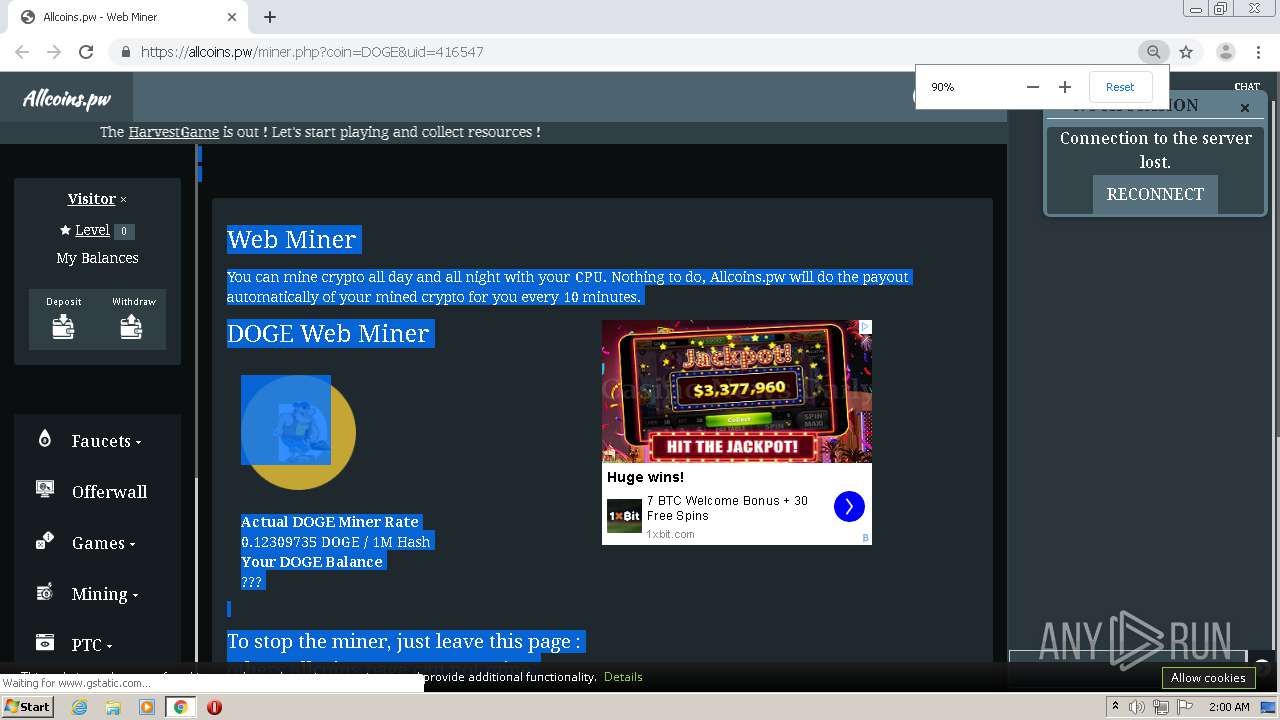Open the Level link
This screenshot has width=1280, height=720.
pyautogui.click(x=92, y=230)
